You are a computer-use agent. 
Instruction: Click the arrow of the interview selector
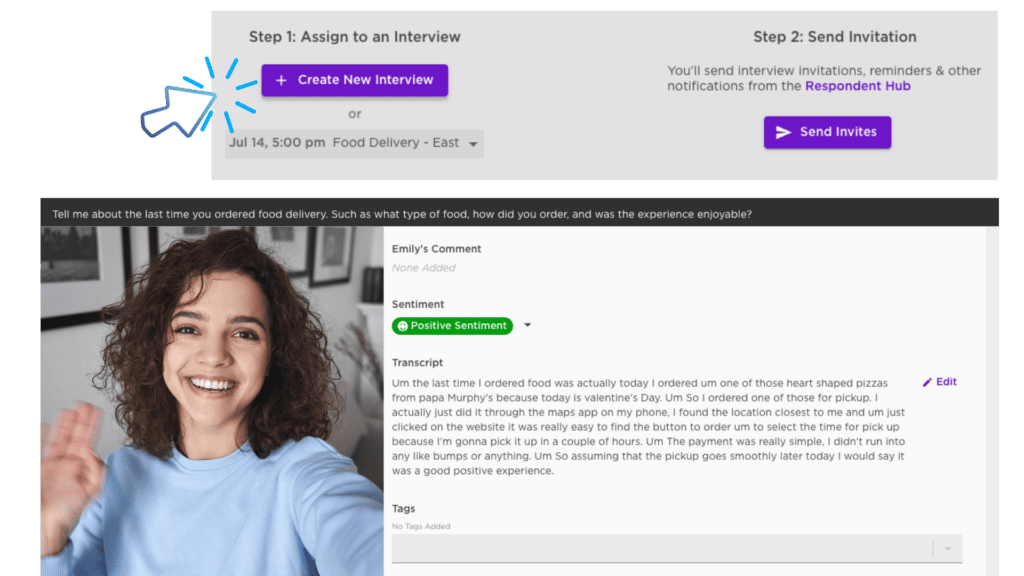pos(473,144)
